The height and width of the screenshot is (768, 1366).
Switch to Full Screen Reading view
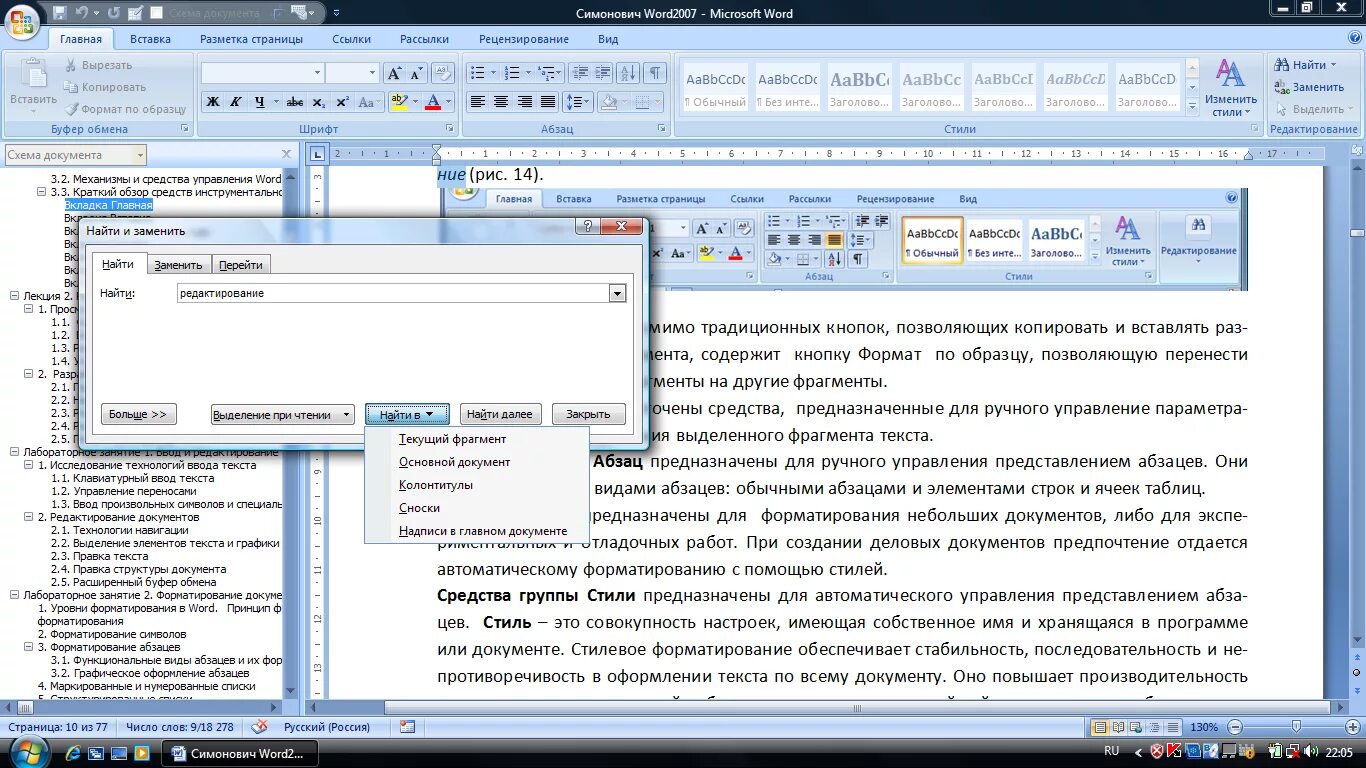coord(1119,727)
